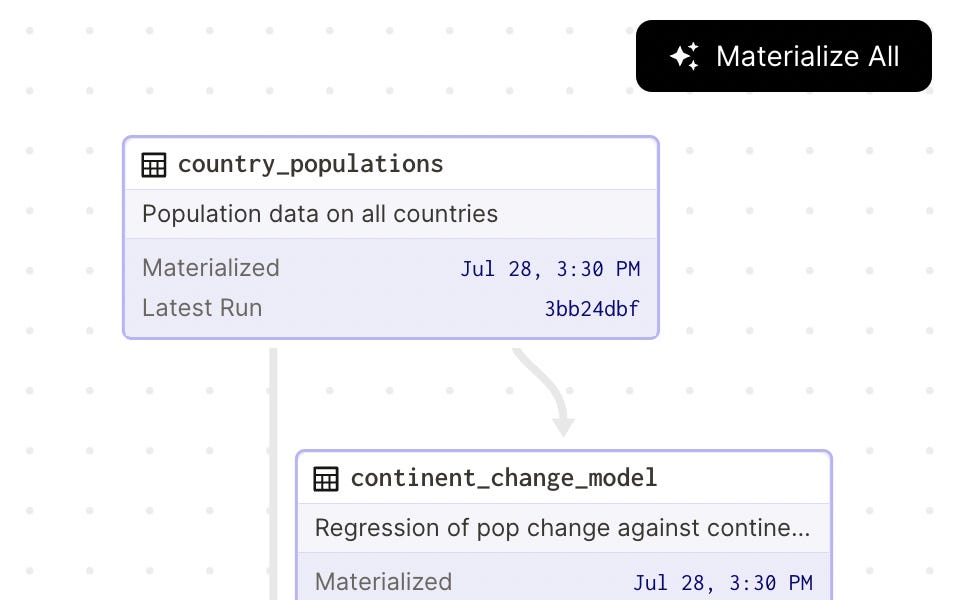Image resolution: width=956 pixels, height=600 pixels.
Task: Click the sparkle icon in Materialize All
Action: [685, 57]
